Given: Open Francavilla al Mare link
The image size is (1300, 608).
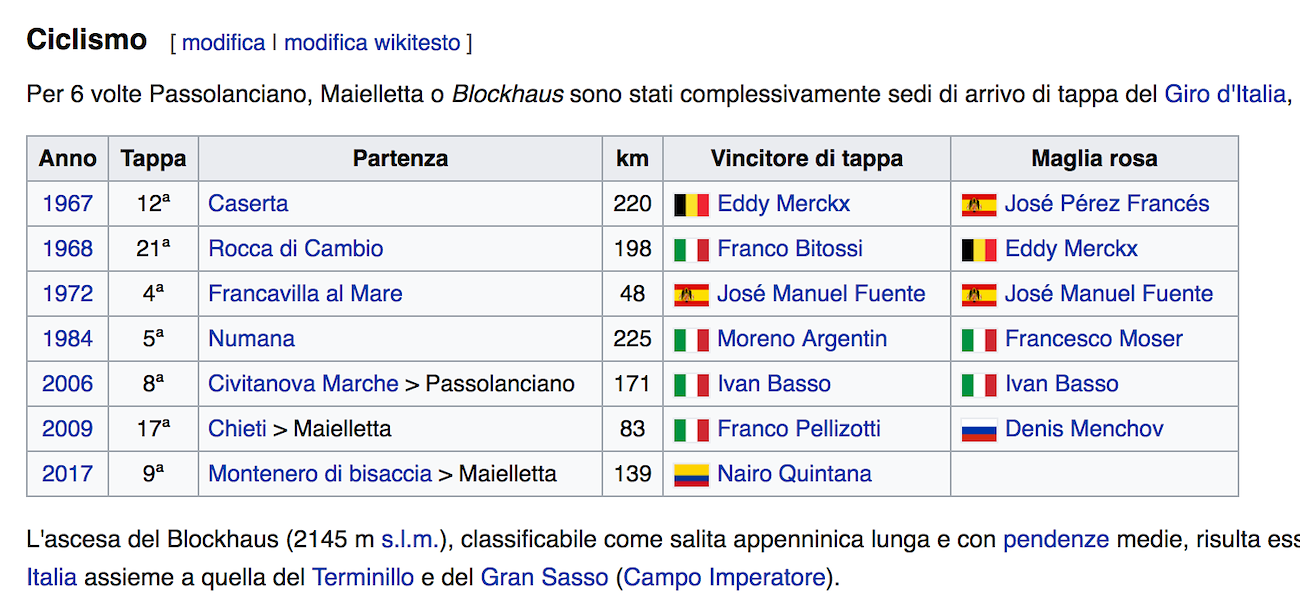Looking at the screenshot, I should point(305,294).
